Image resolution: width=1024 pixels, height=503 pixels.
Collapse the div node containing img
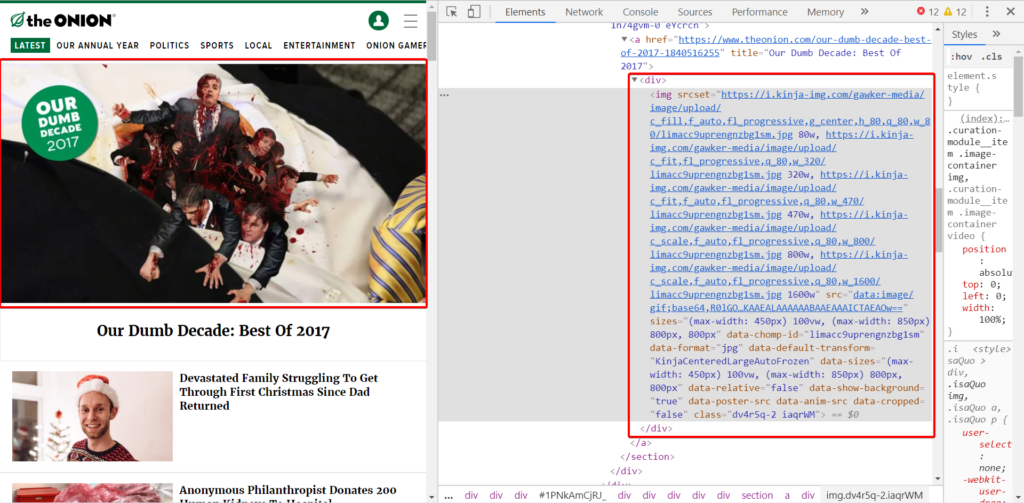click(634, 80)
